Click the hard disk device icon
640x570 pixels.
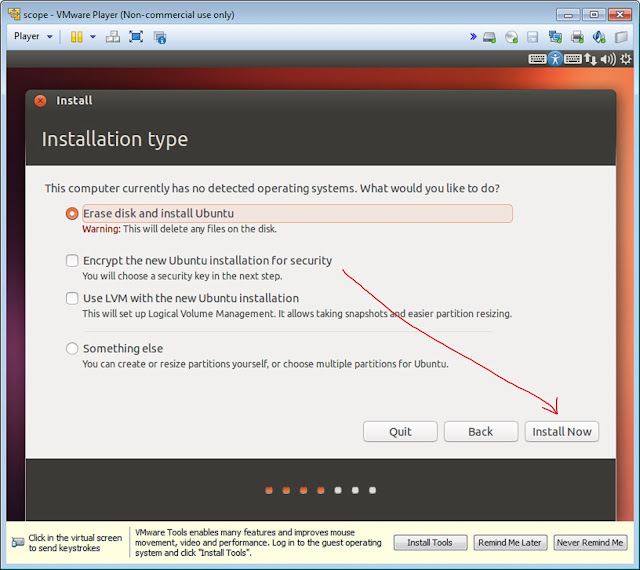point(489,37)
